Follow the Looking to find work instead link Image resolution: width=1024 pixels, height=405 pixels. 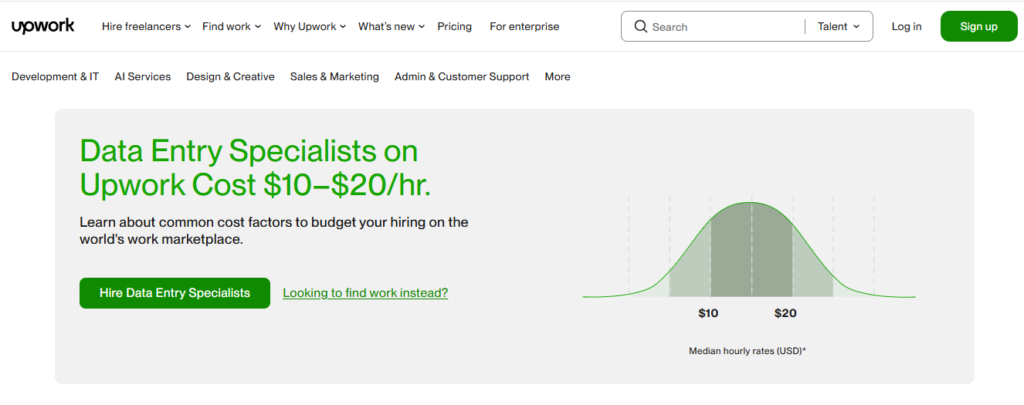pyautogui.click(x=365, y=293)
